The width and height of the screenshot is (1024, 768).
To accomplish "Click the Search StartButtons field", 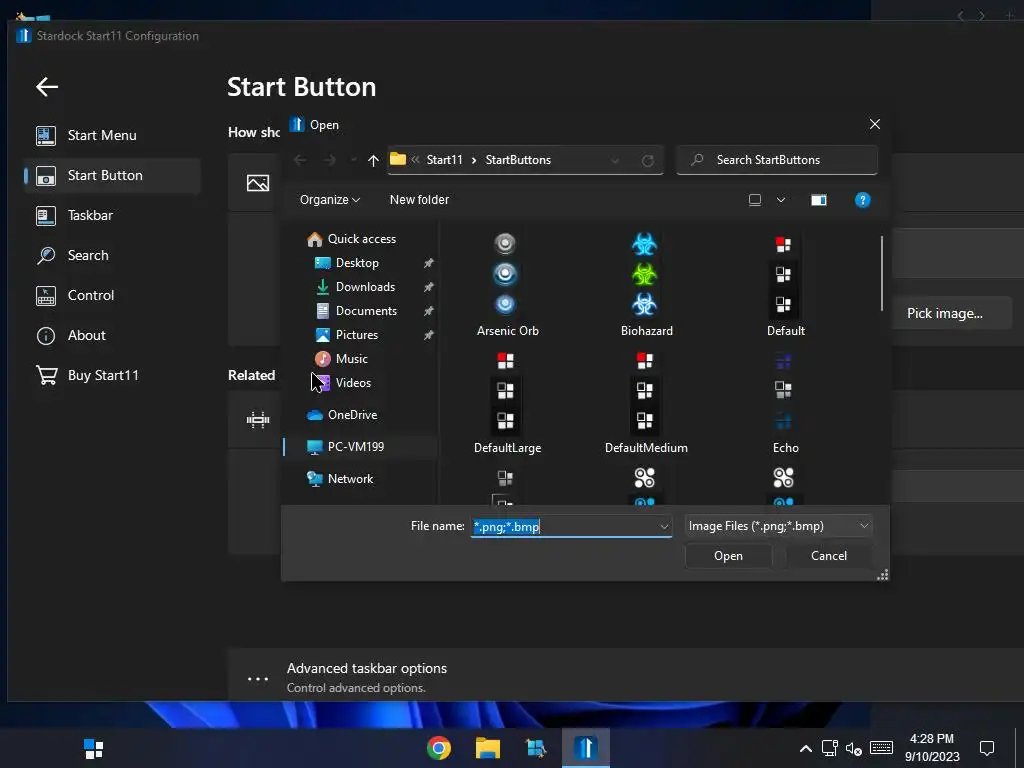I will [x=776, y=160].
